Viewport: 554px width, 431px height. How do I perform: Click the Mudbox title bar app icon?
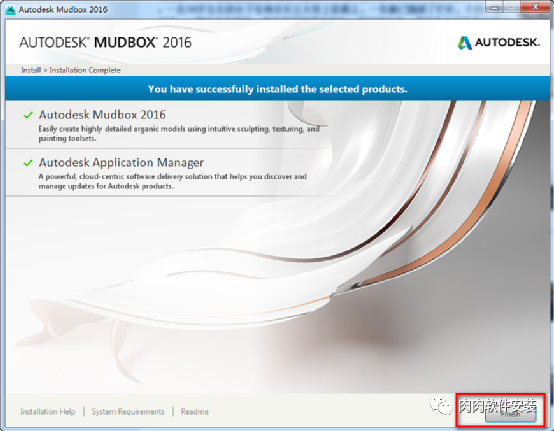pyautogui.click(x=11, y=10)
